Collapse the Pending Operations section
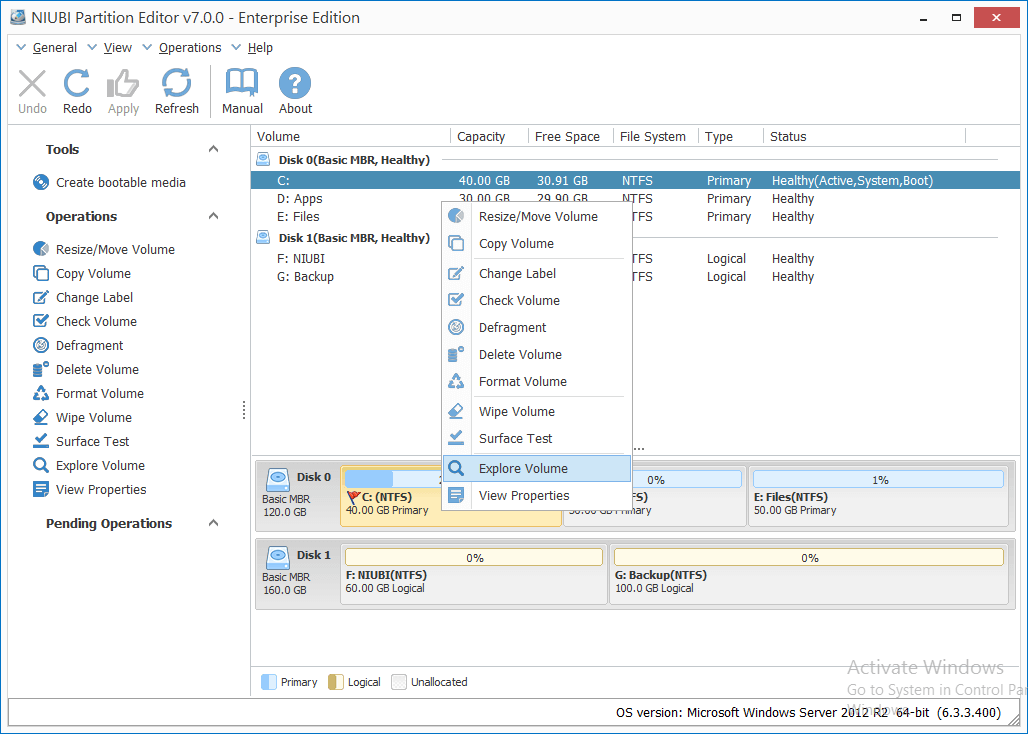 (213, 522)
